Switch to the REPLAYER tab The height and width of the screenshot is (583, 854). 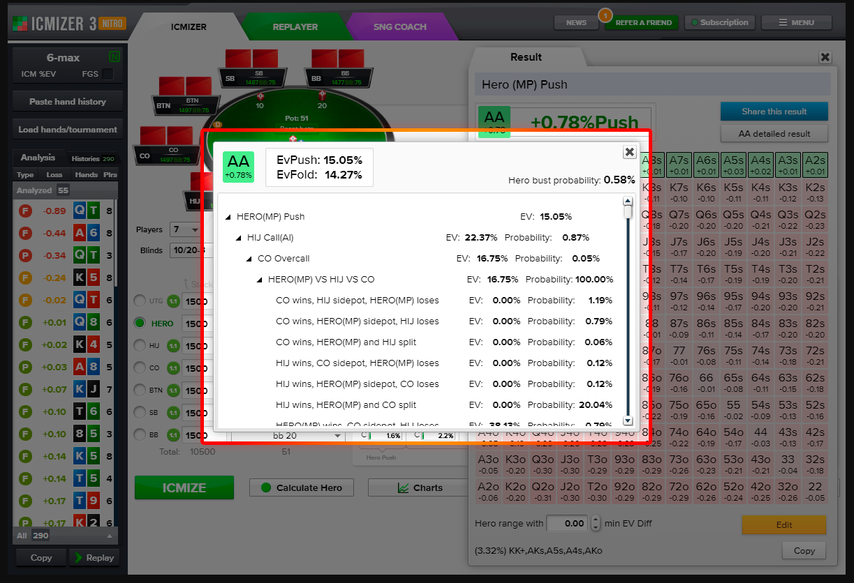[x=295, y=27]
